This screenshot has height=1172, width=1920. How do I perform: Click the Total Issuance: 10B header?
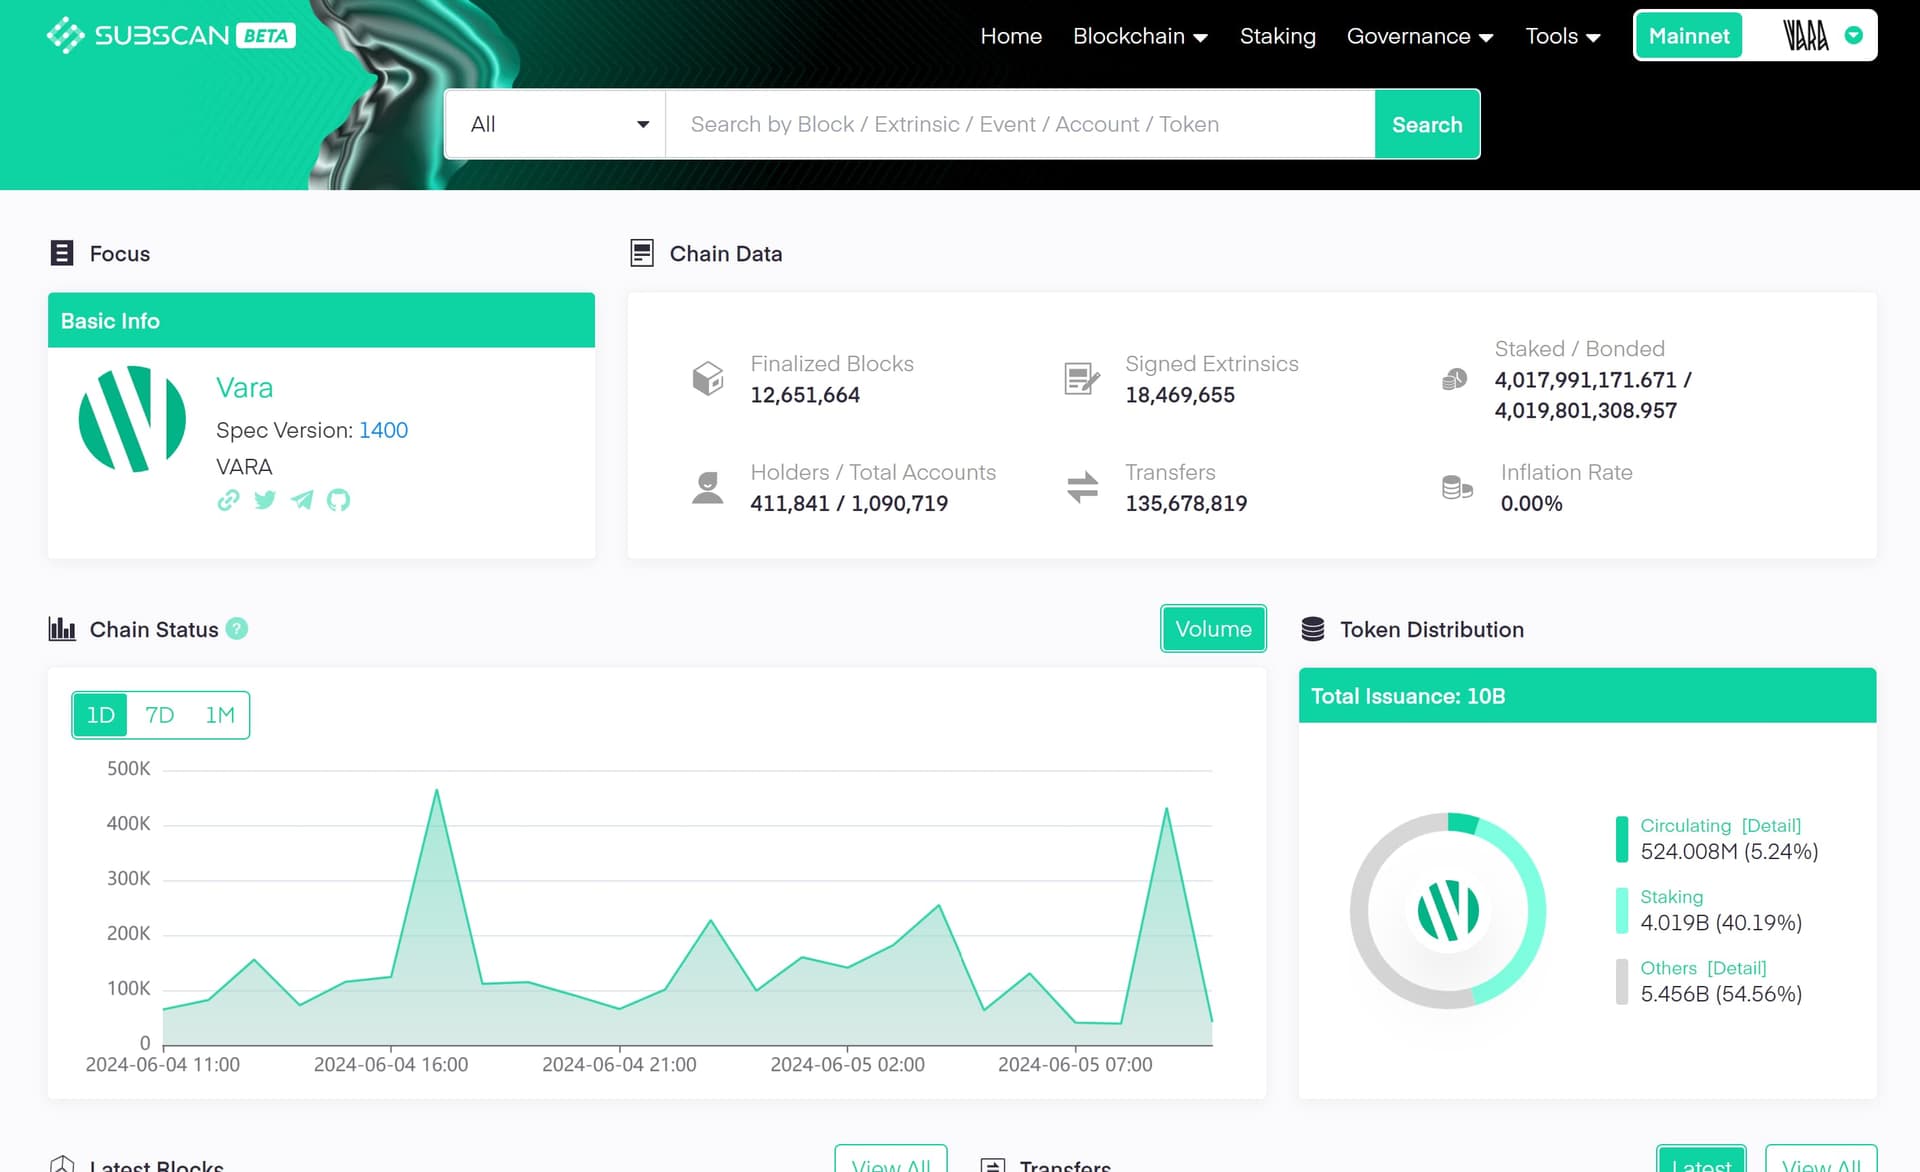coord(1587,696)
